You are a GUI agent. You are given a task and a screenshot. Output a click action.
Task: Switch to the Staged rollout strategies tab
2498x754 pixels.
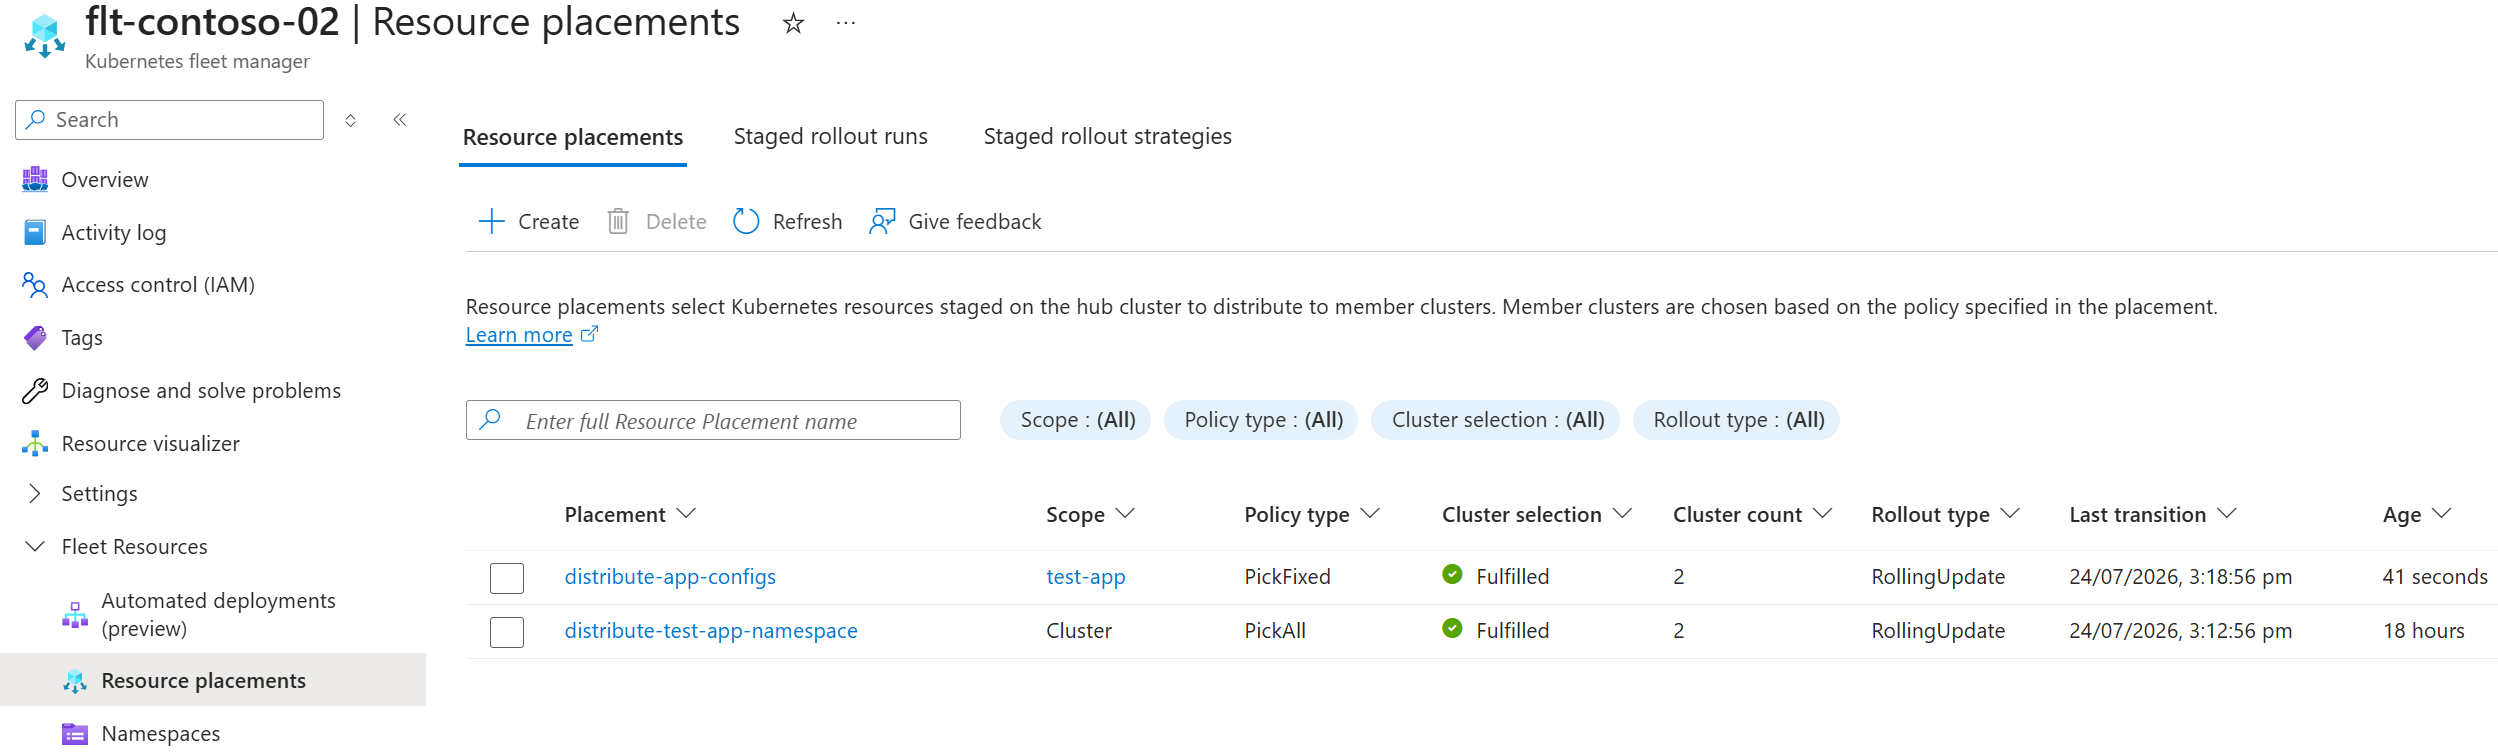pyautogui.click(x=1108, y=136)
